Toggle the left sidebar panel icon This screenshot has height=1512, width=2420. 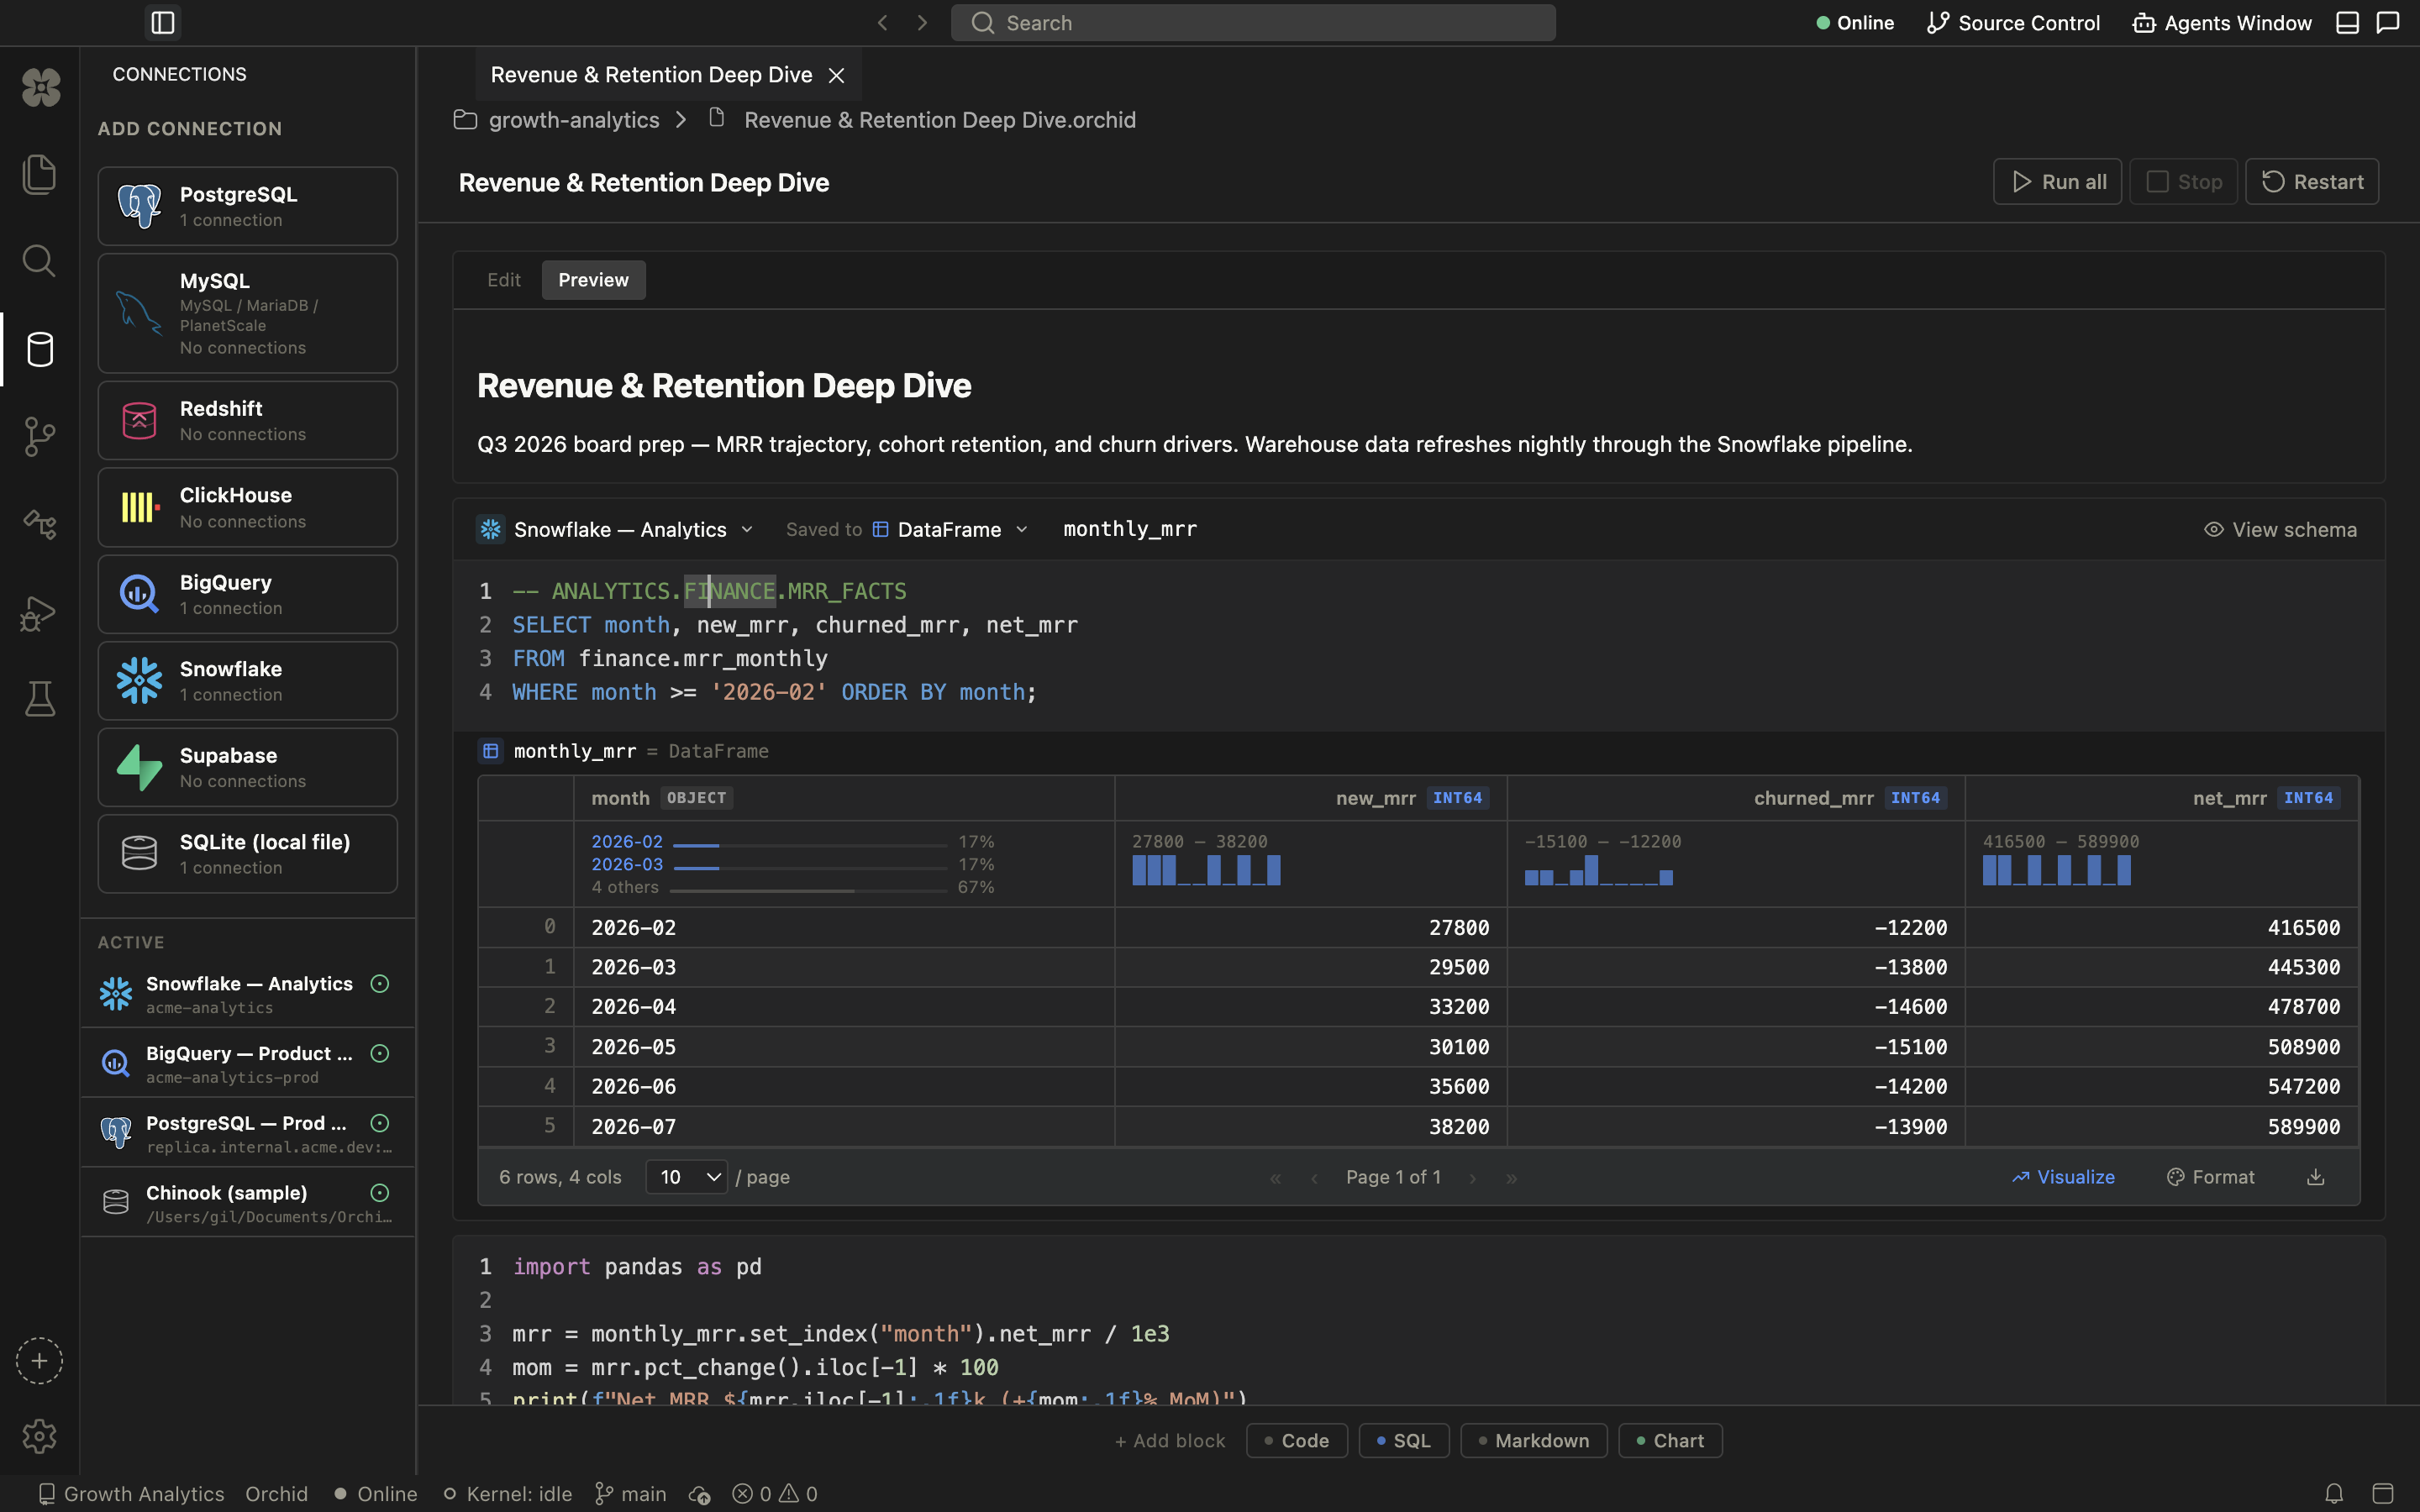(x=163, y=22)
